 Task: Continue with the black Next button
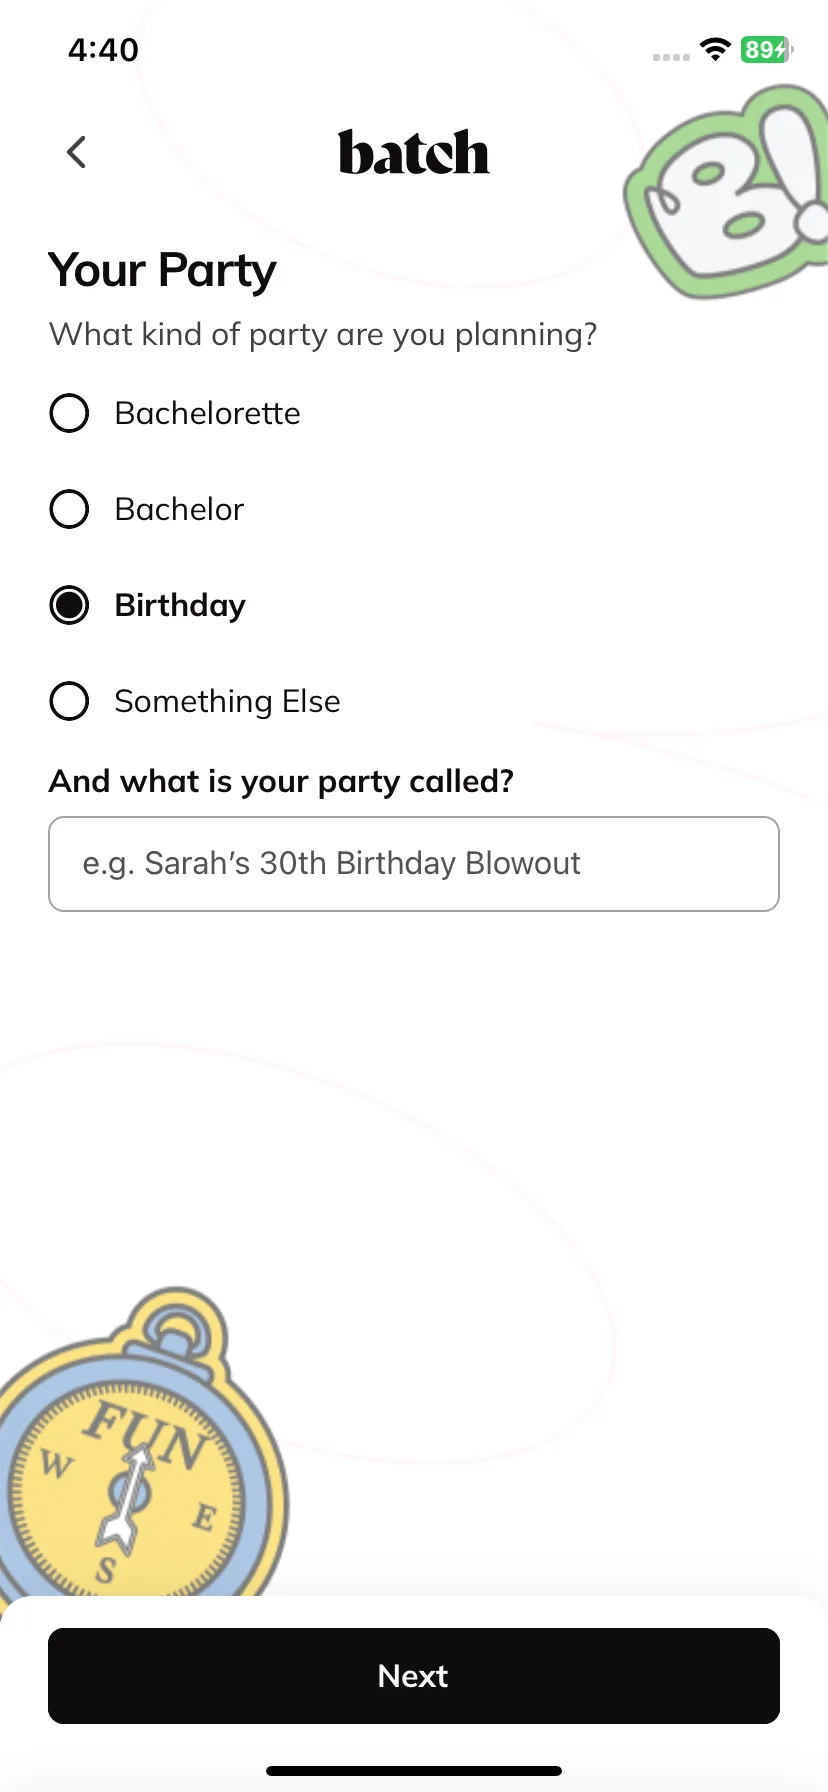coord(414,1676)
